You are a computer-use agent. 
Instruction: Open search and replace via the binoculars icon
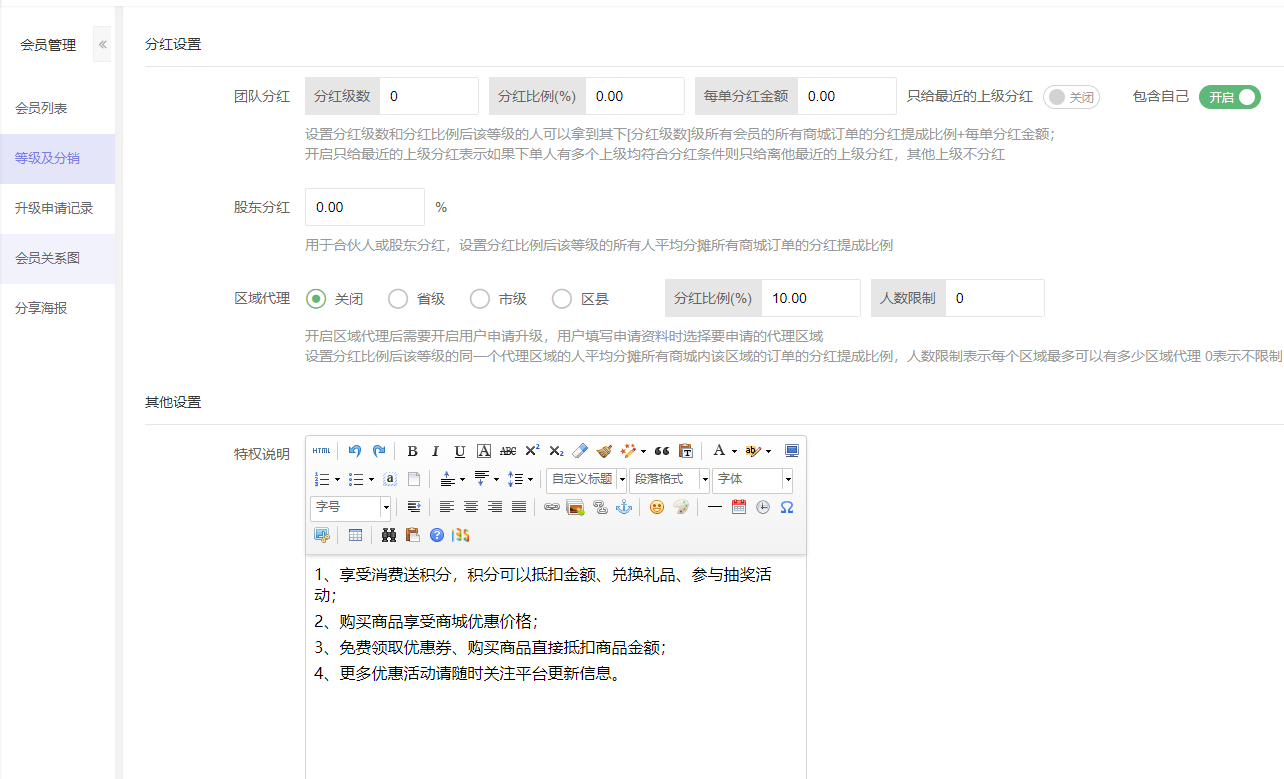[389, 535]
